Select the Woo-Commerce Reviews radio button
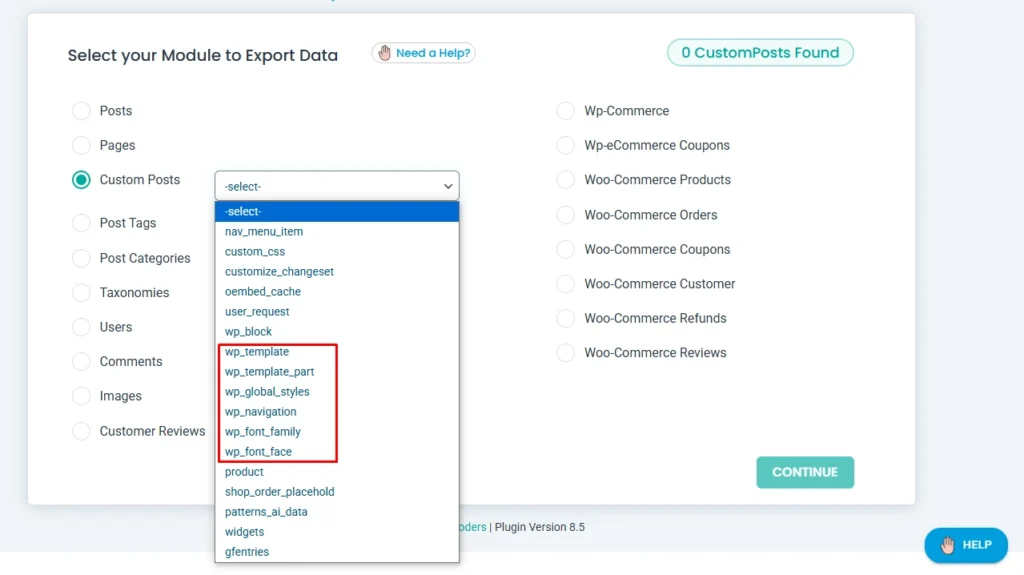Viewport: 1024px width, 575px height. (566, 353)
